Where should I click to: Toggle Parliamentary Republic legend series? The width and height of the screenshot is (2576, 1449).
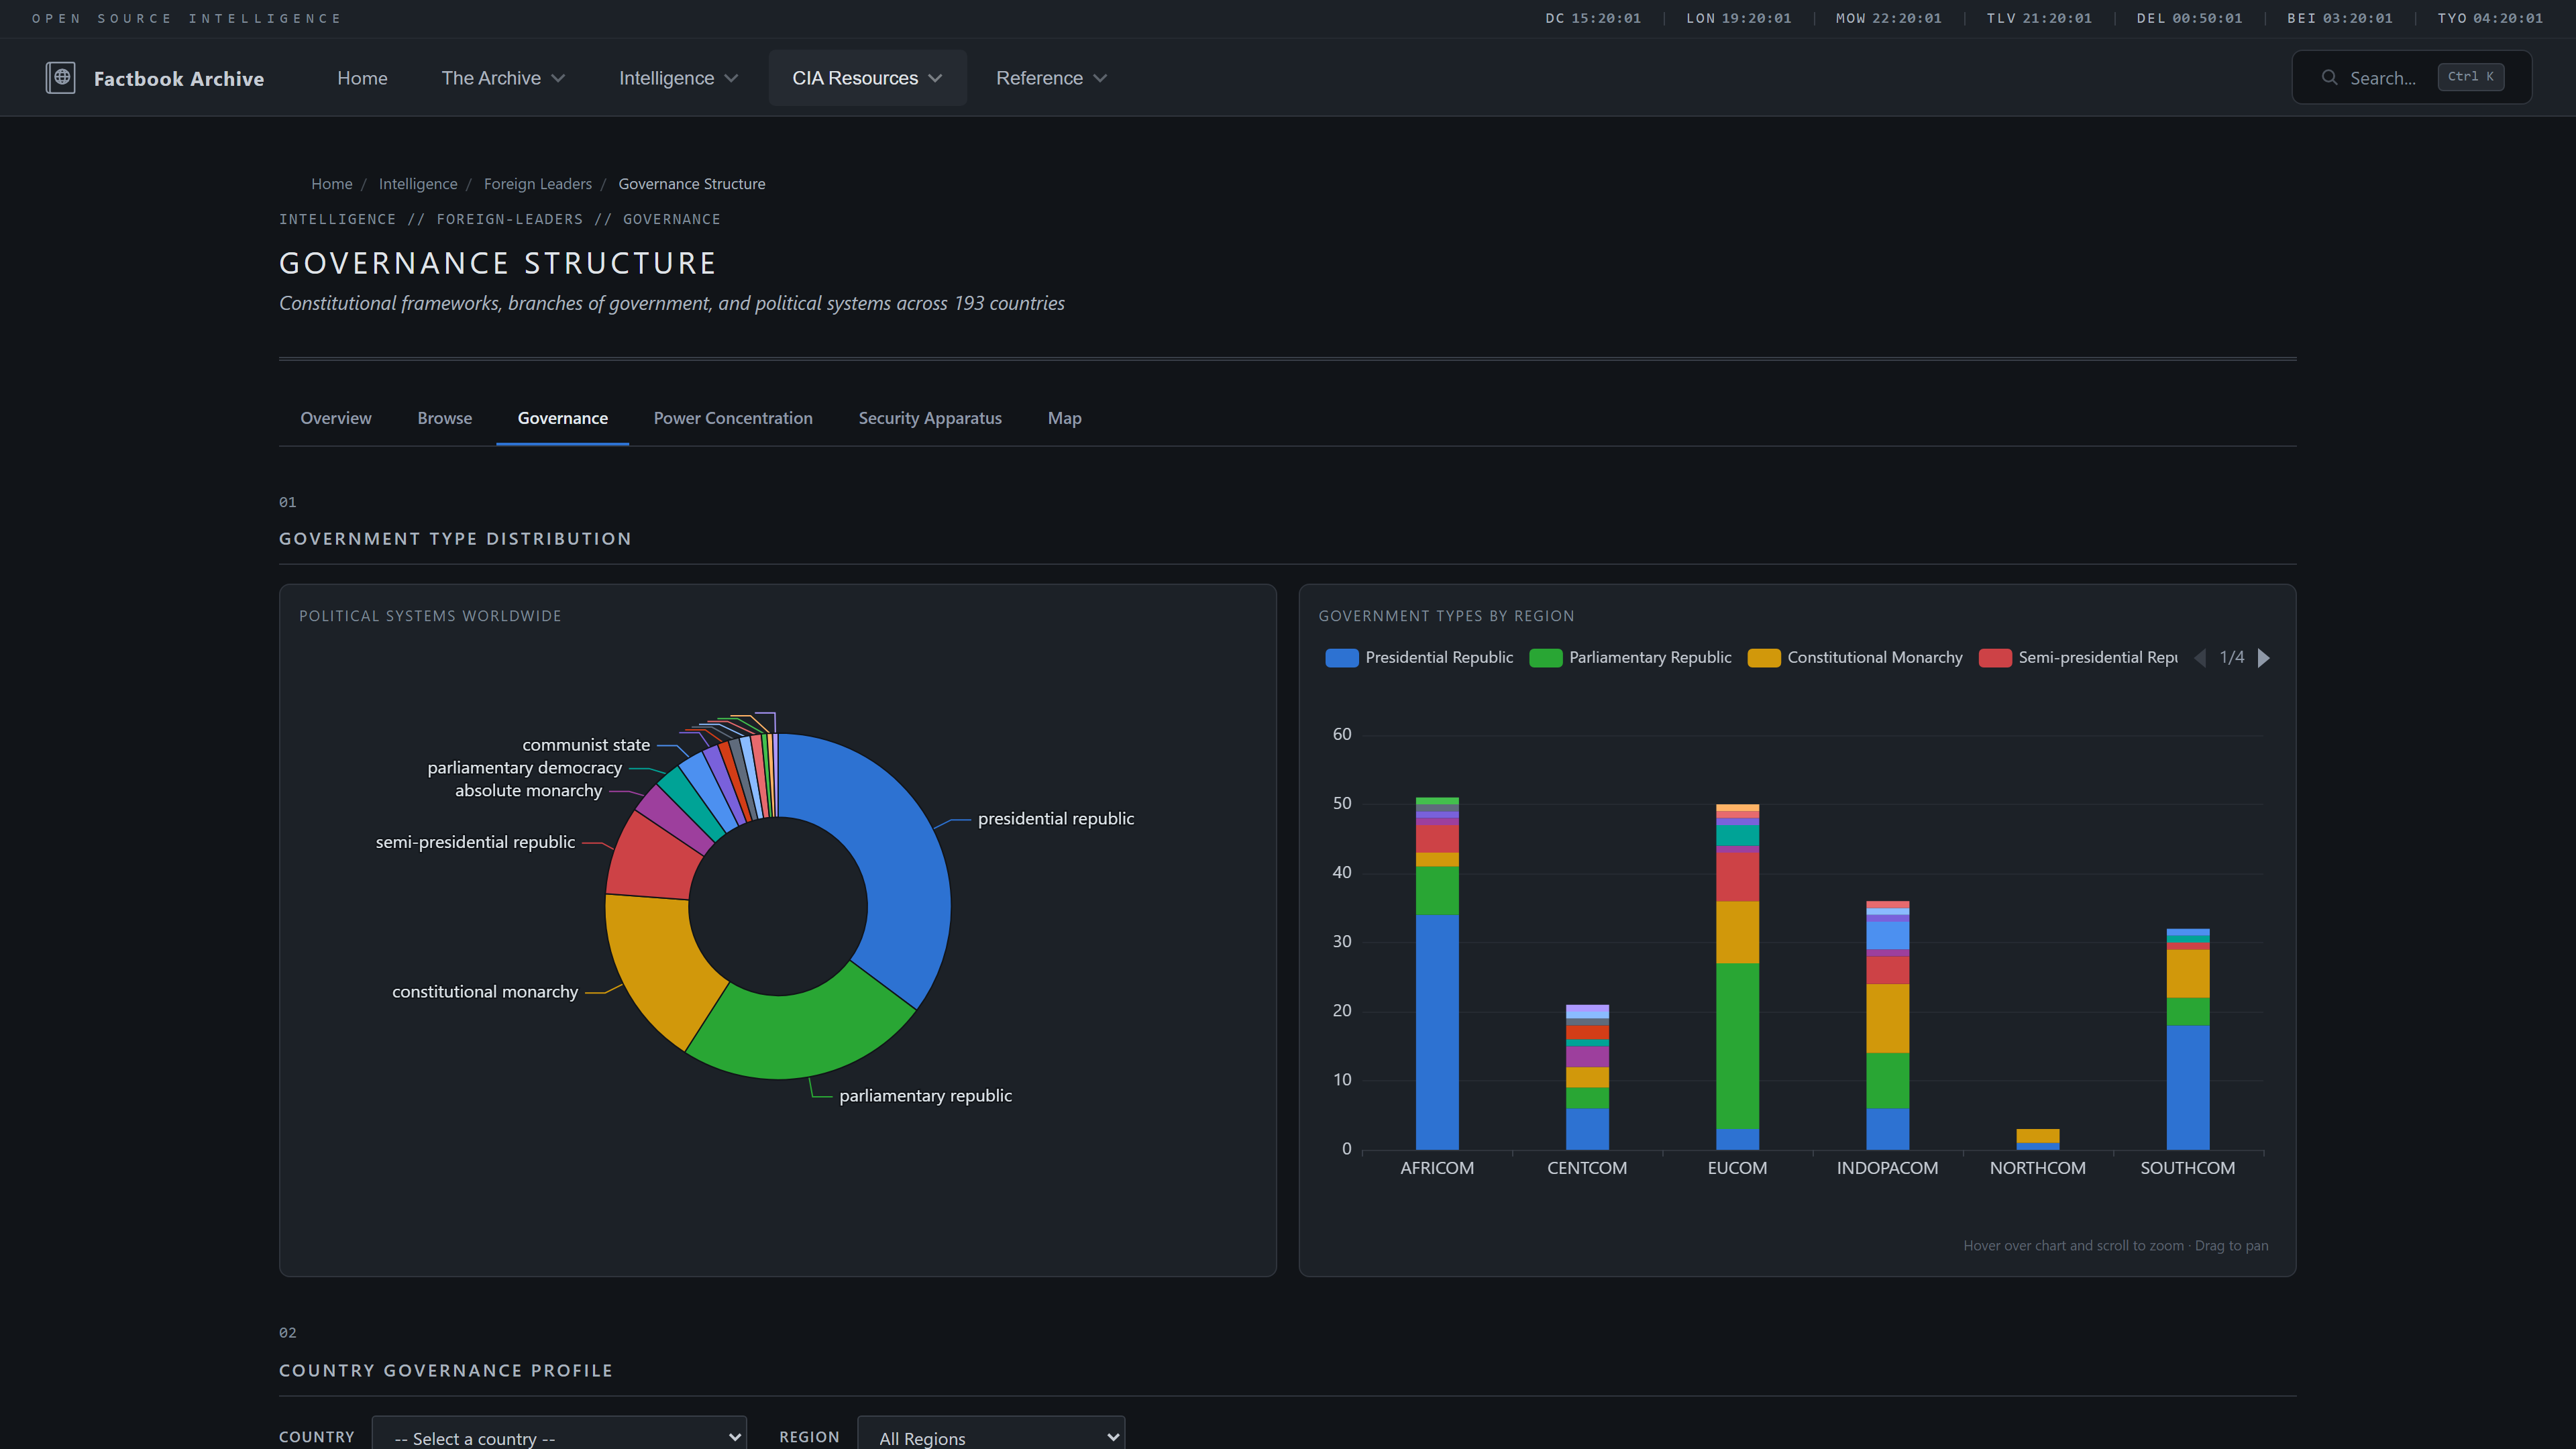[1630, 658]
